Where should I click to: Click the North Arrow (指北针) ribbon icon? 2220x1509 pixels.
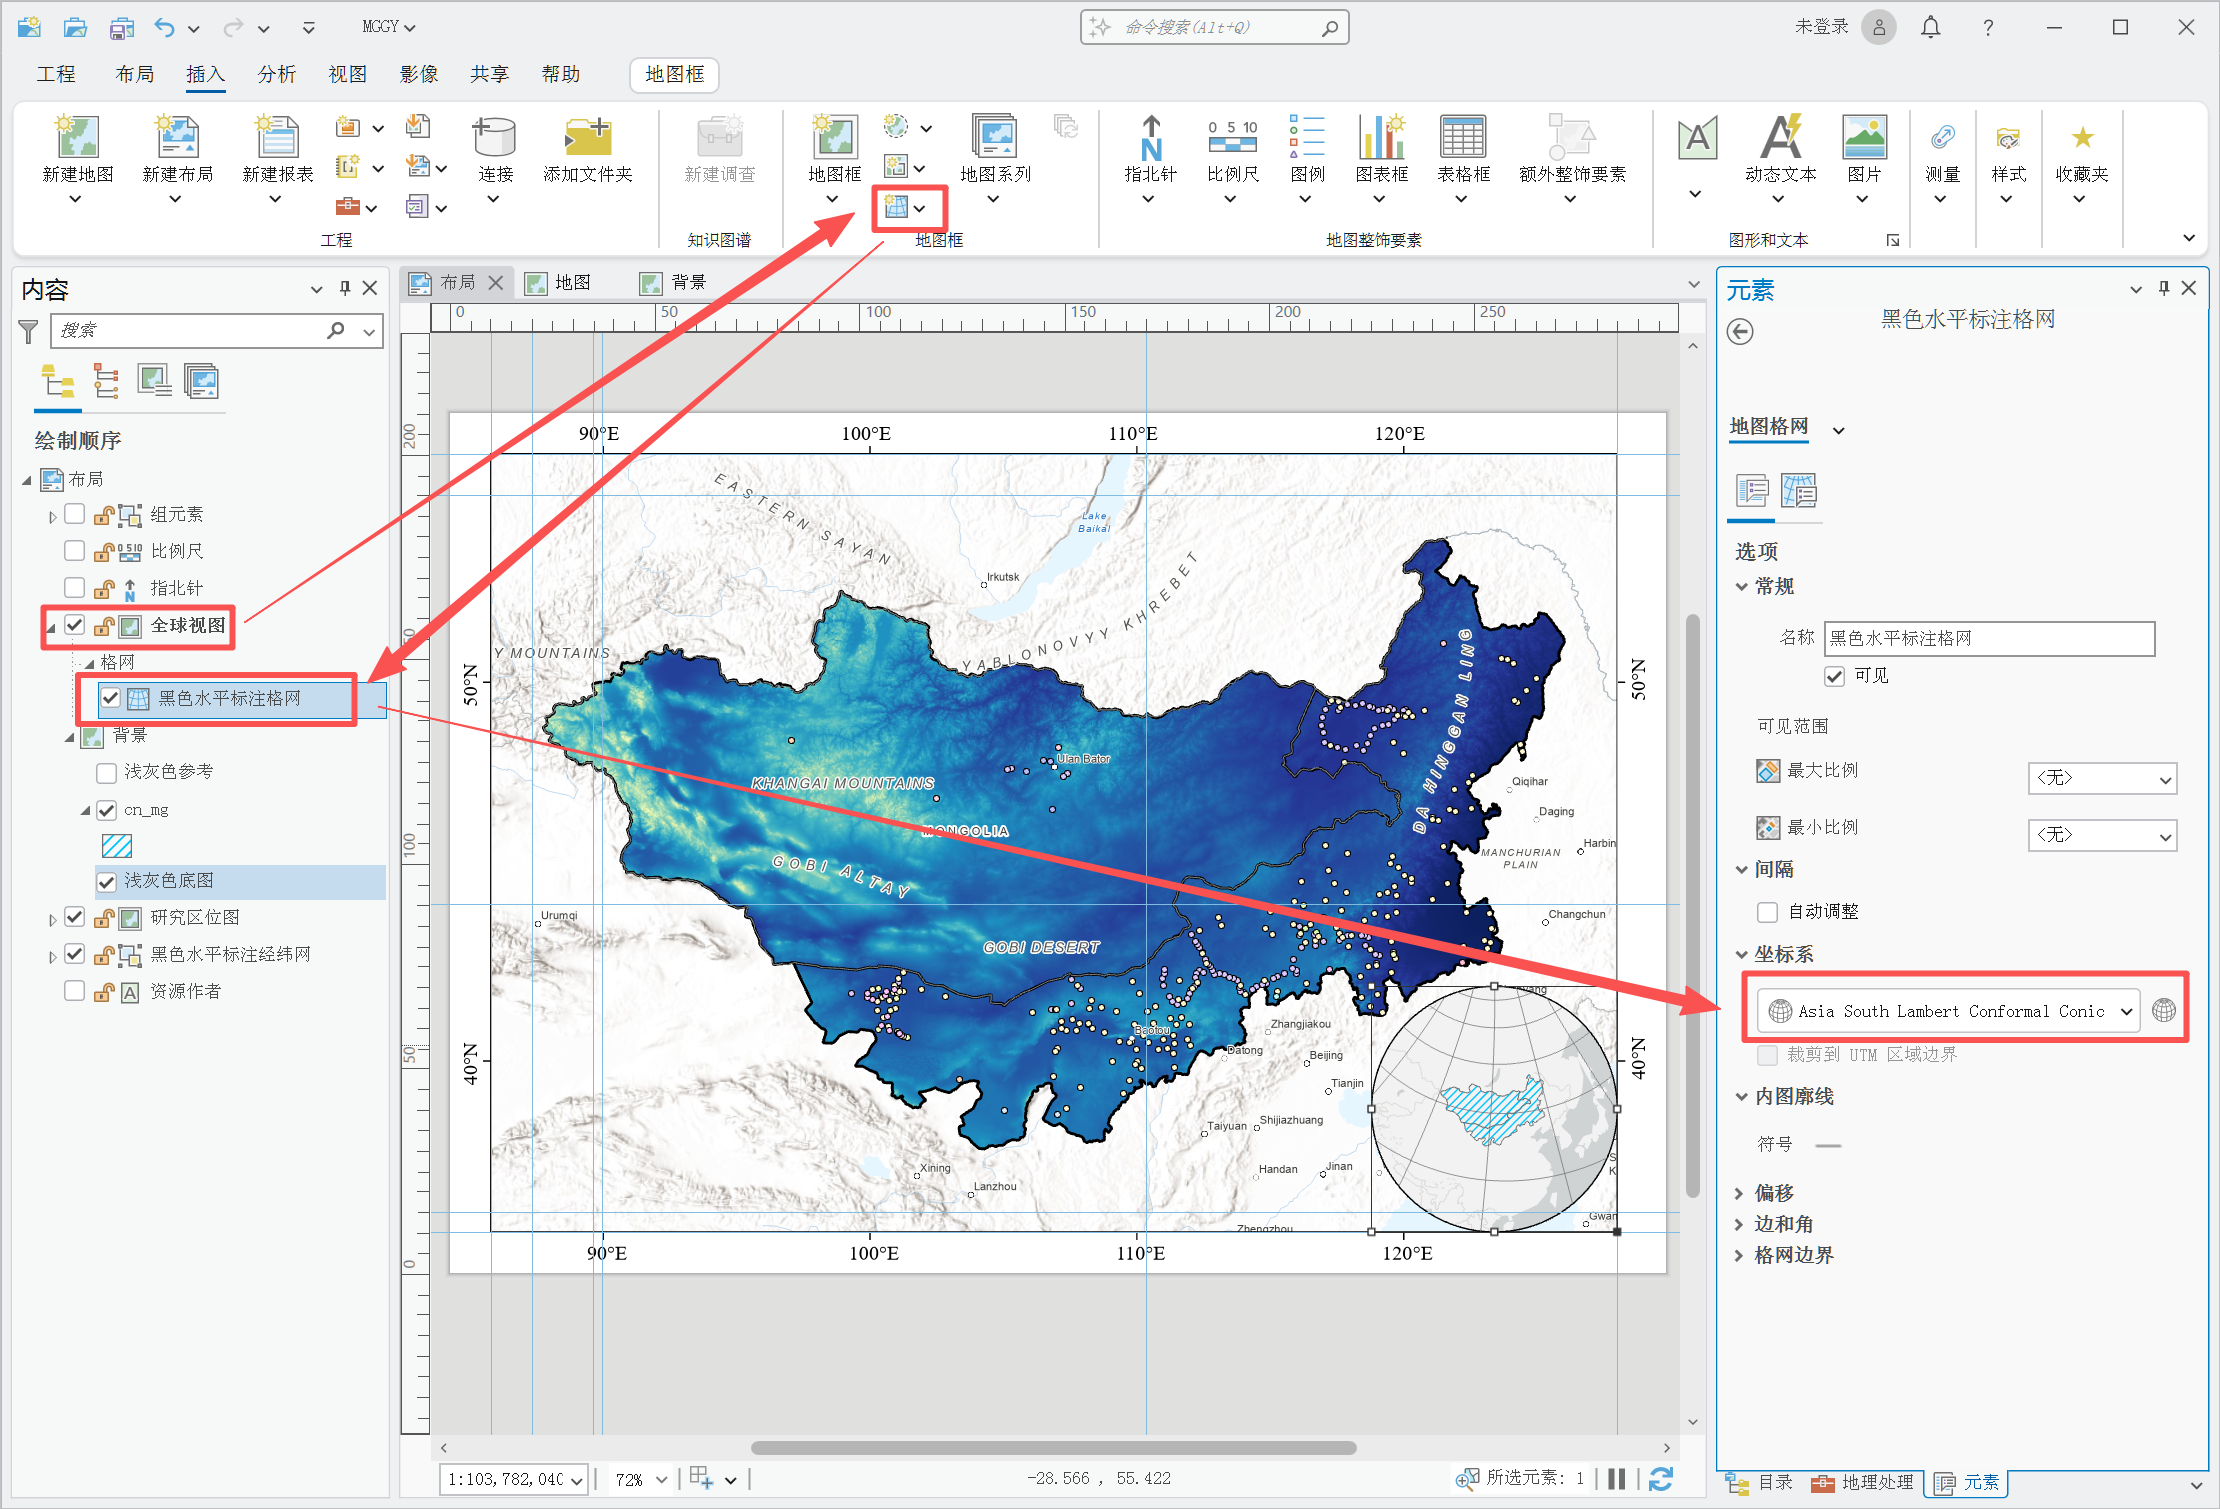pos(1150,140)
